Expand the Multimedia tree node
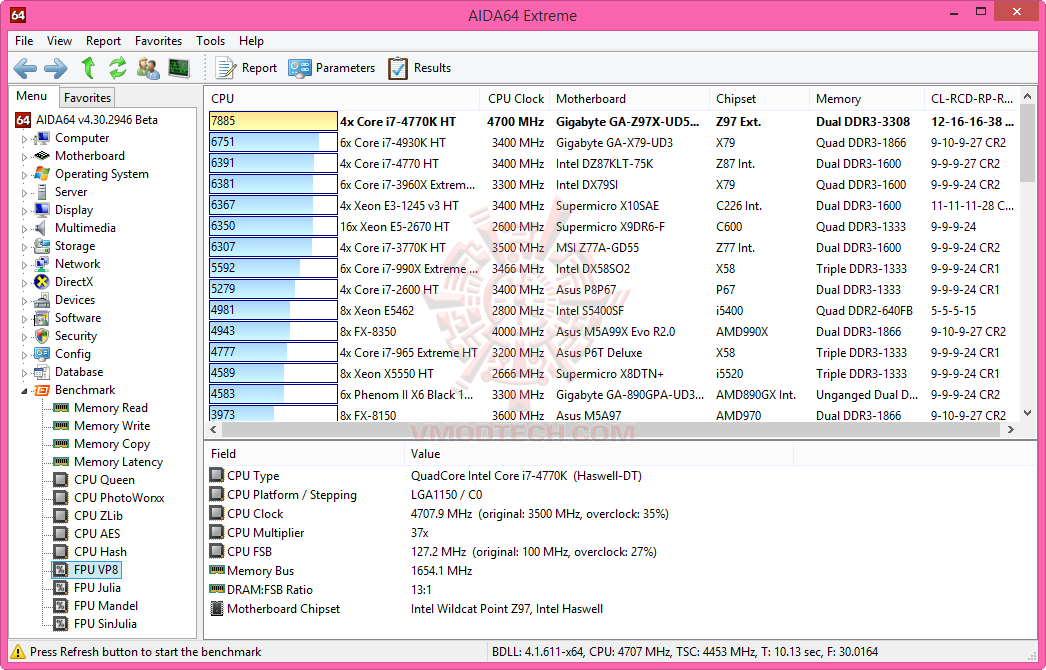 click(x=25, y=229)
